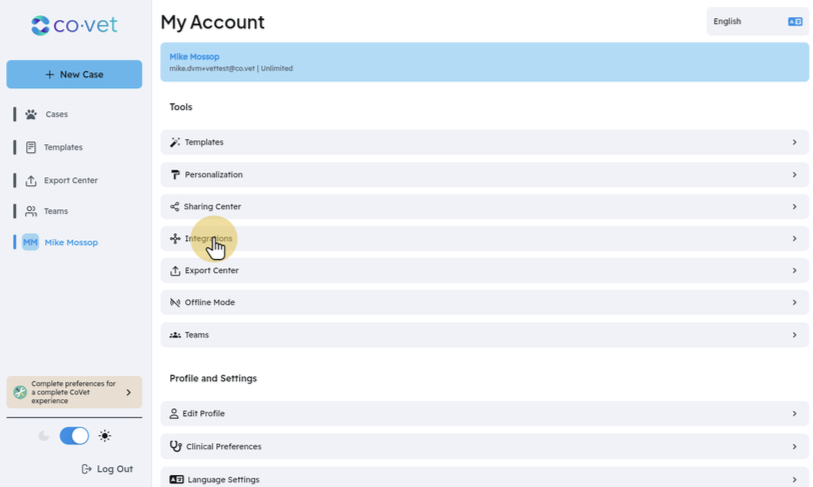Screen dimensions: 813x487
Task: Open Templates in the sidebar
Action: (63, 147)
